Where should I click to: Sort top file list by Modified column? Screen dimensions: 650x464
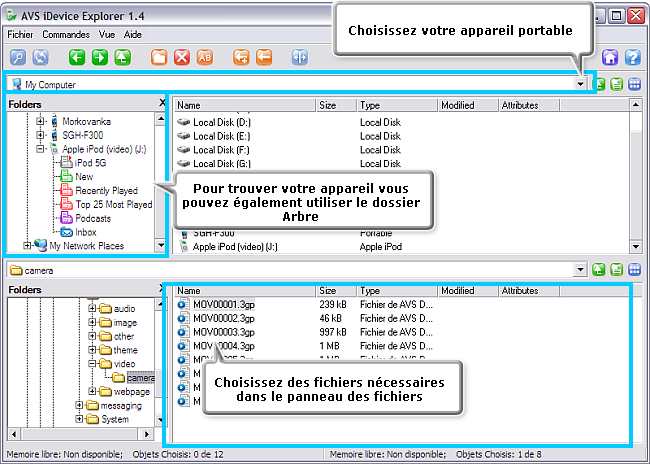(467, 105)
